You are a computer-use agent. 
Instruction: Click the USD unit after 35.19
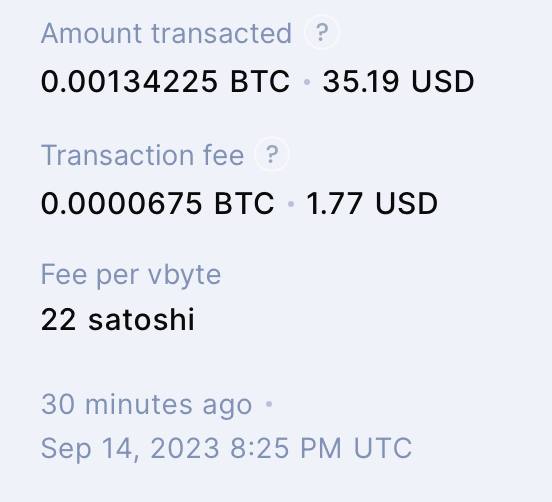pyautogui.click(x=443, y=82)
